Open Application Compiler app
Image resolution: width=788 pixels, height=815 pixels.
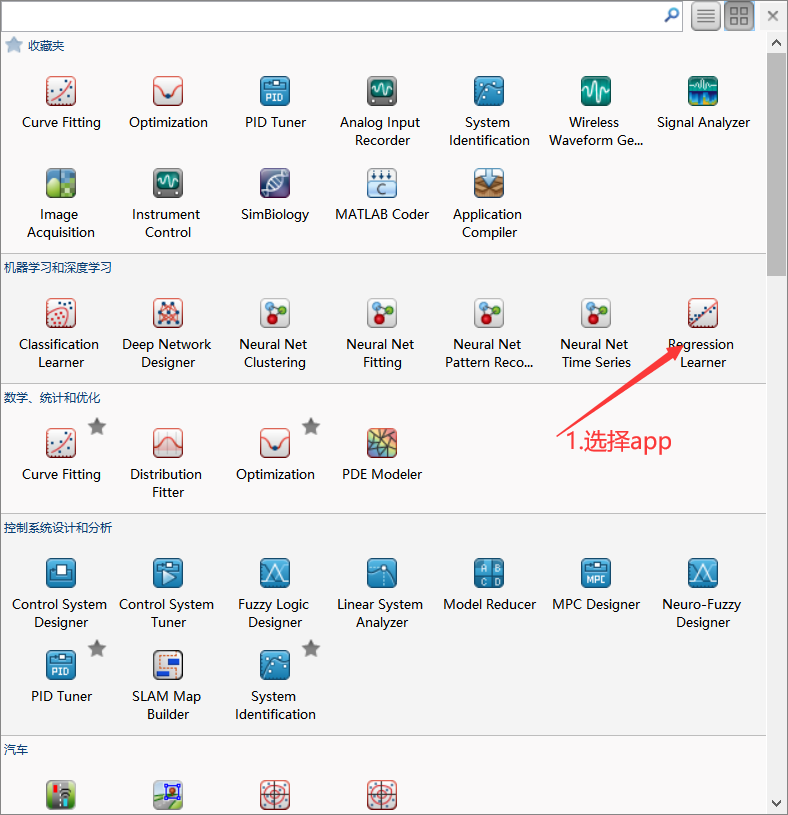tap(489, 204)
